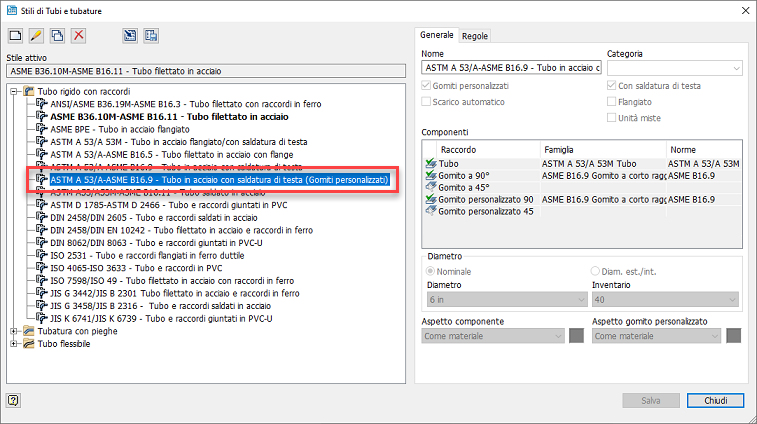
Task: Open the help question mark icon
Action: 14,400
